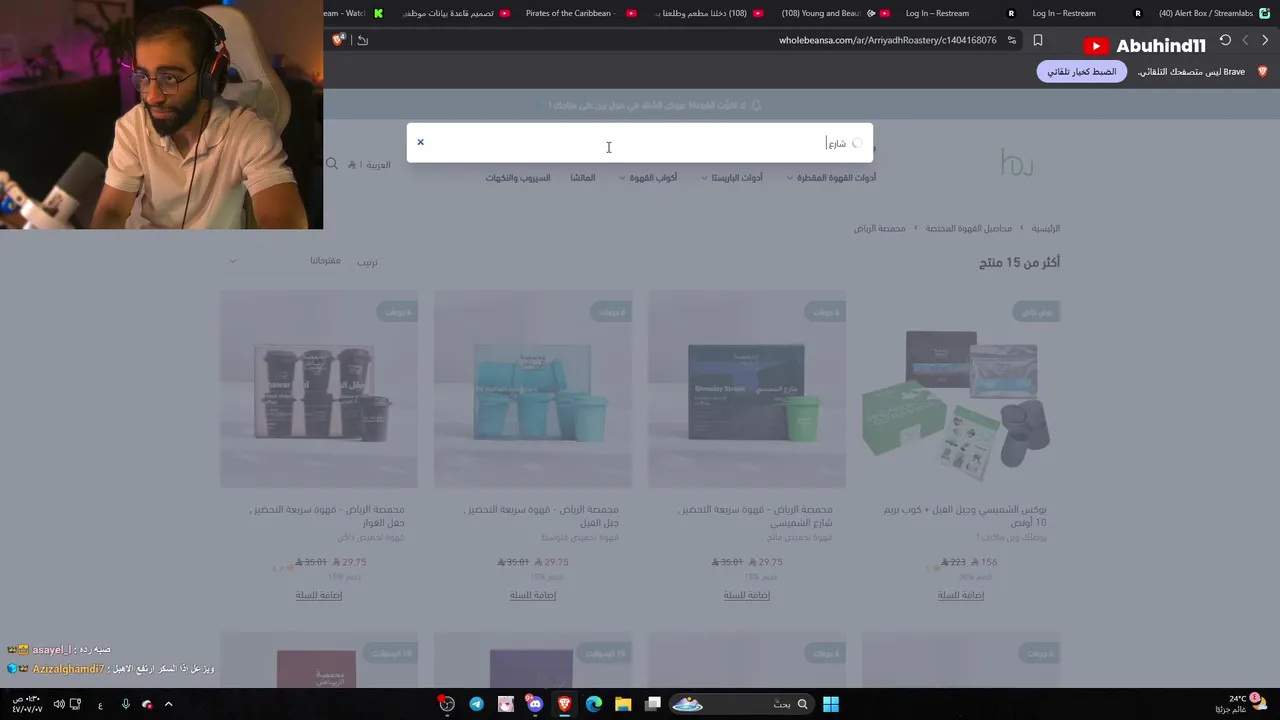The width and height of the screenshot is (1280, 720).
Task: Click into the search field containing شارع
Action: point(640,143)
